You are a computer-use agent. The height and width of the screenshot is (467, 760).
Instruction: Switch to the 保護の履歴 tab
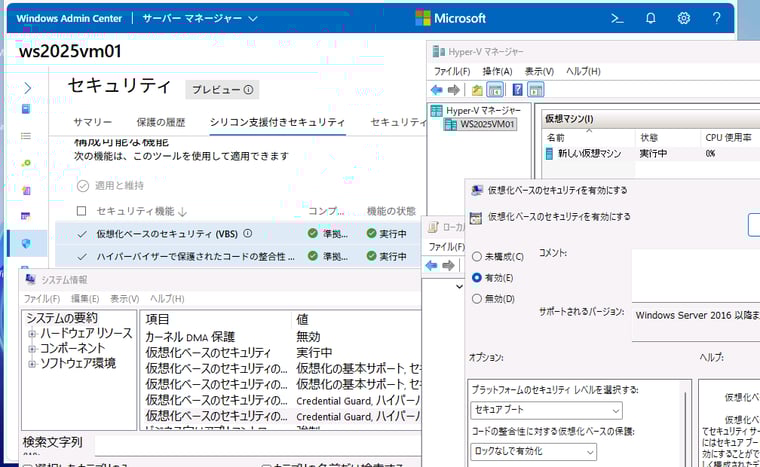pyautogui.click(x=161, y=122)
